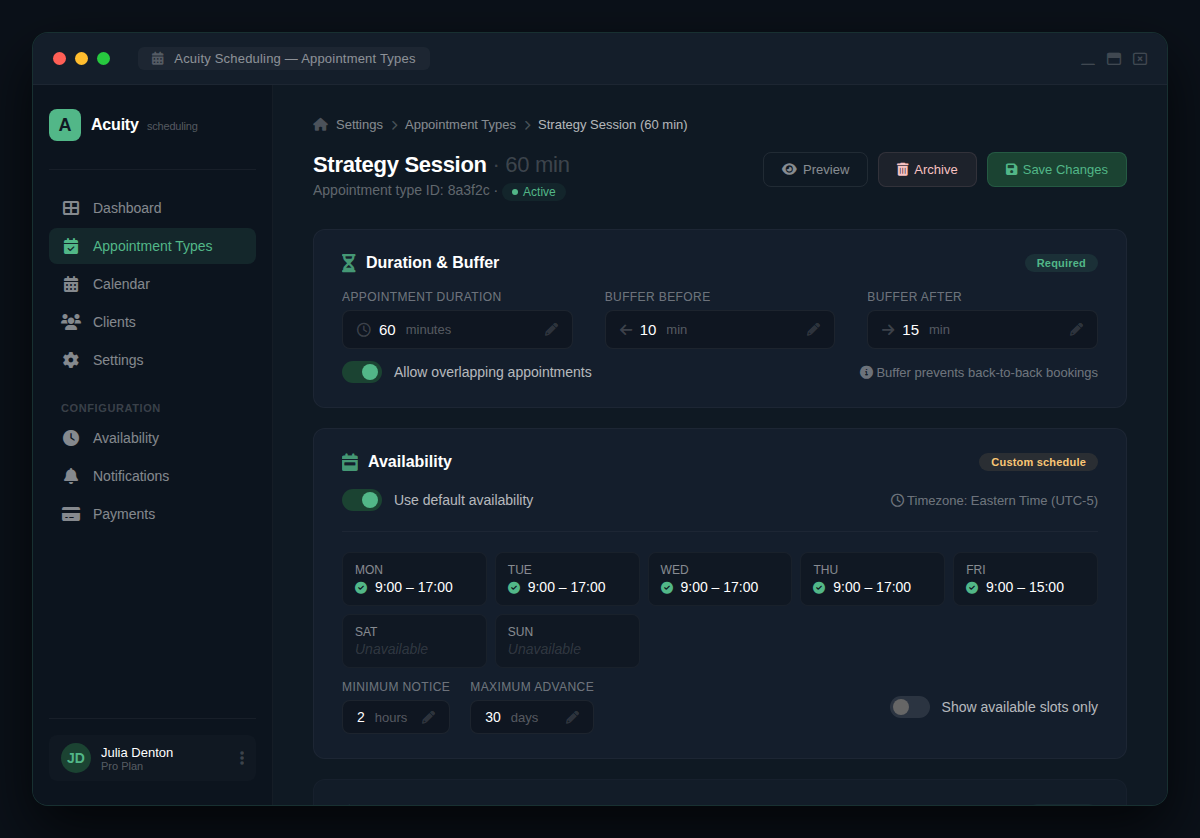Image resolution: width=1200 pixels, height=838 pixels.
Task: Click the Maximum Advance 30 days field
Action: tap(532, 717)
